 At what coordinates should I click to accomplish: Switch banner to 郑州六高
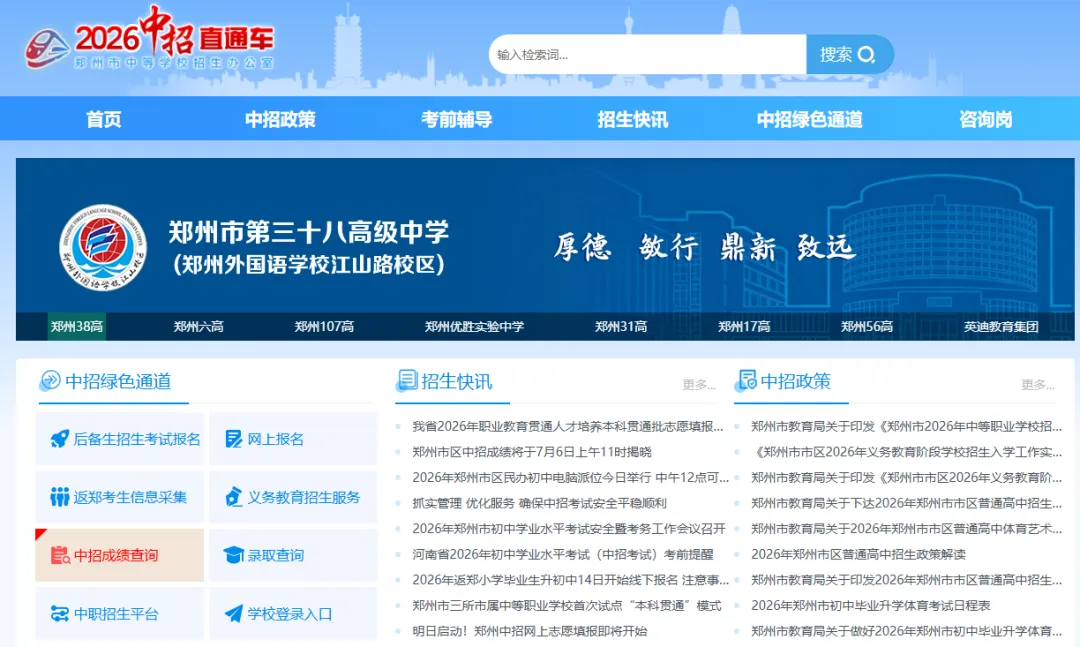(198, 327)
